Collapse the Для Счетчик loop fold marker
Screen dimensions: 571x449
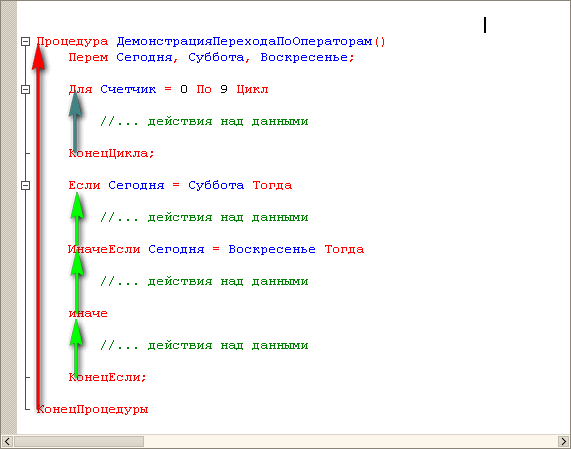point(25,90)
